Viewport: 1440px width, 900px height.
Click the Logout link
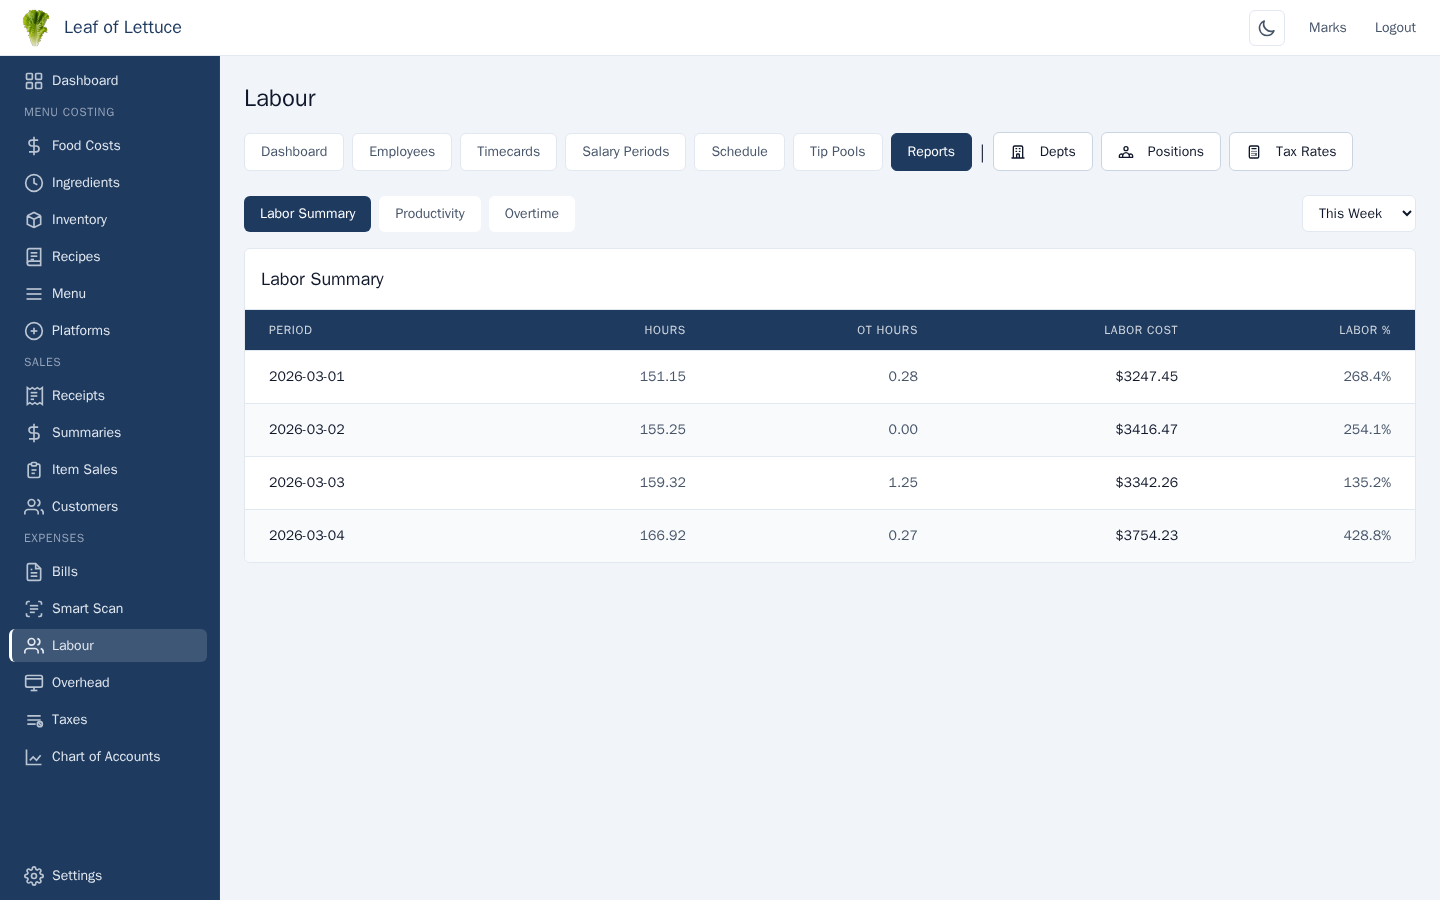tap(1394, 28)
